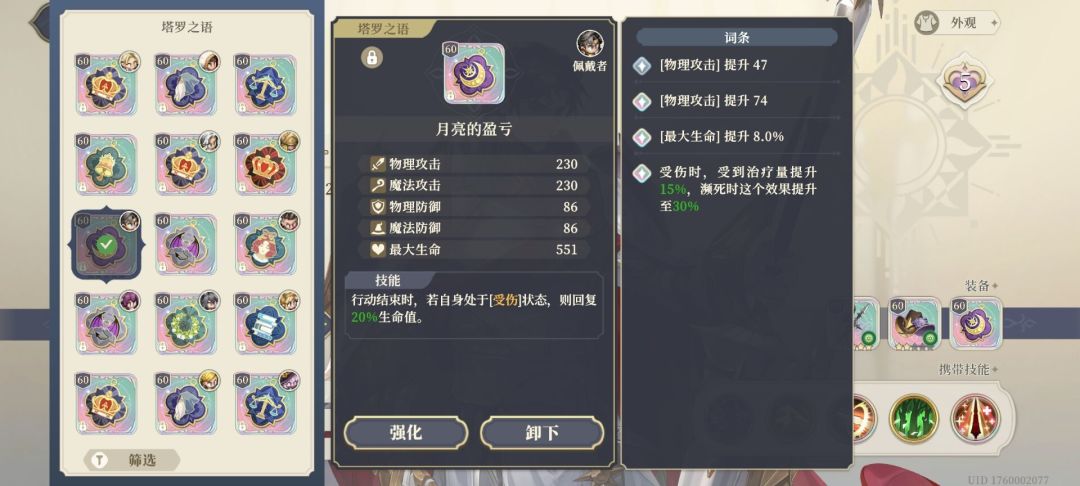Open the 外观 appearance tab

click(957, 23)
